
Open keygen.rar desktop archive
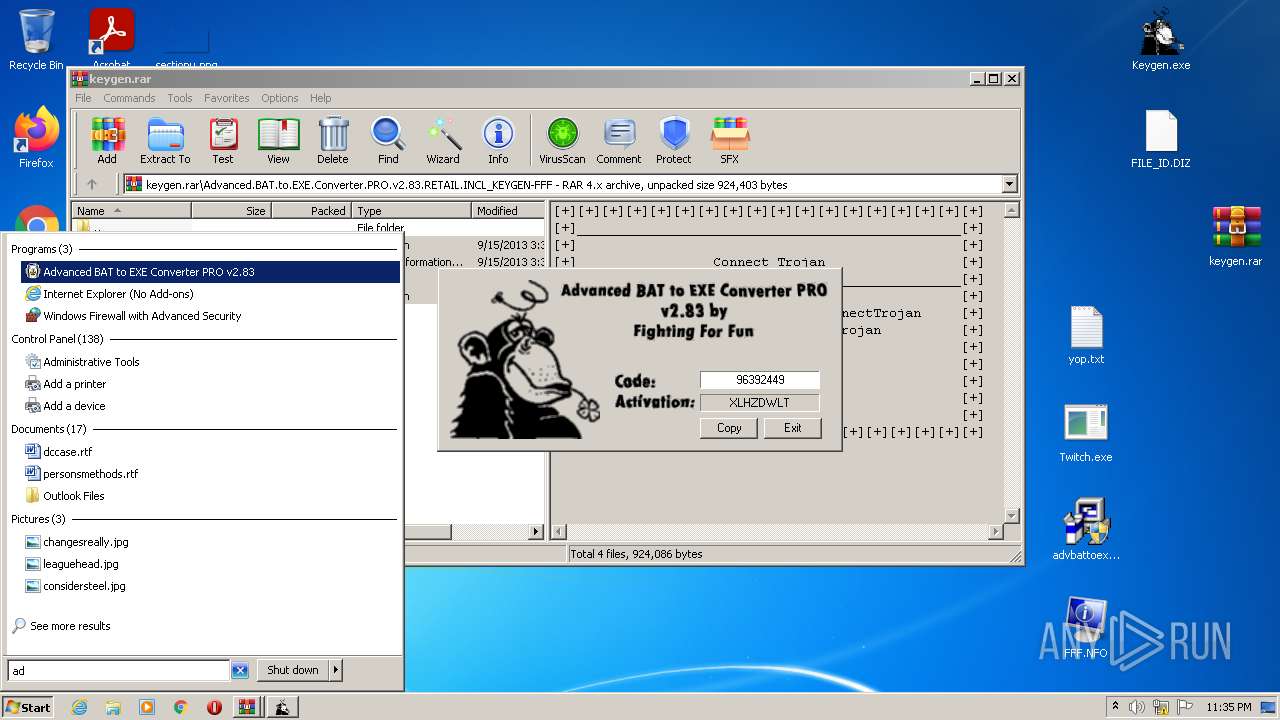1236,236
